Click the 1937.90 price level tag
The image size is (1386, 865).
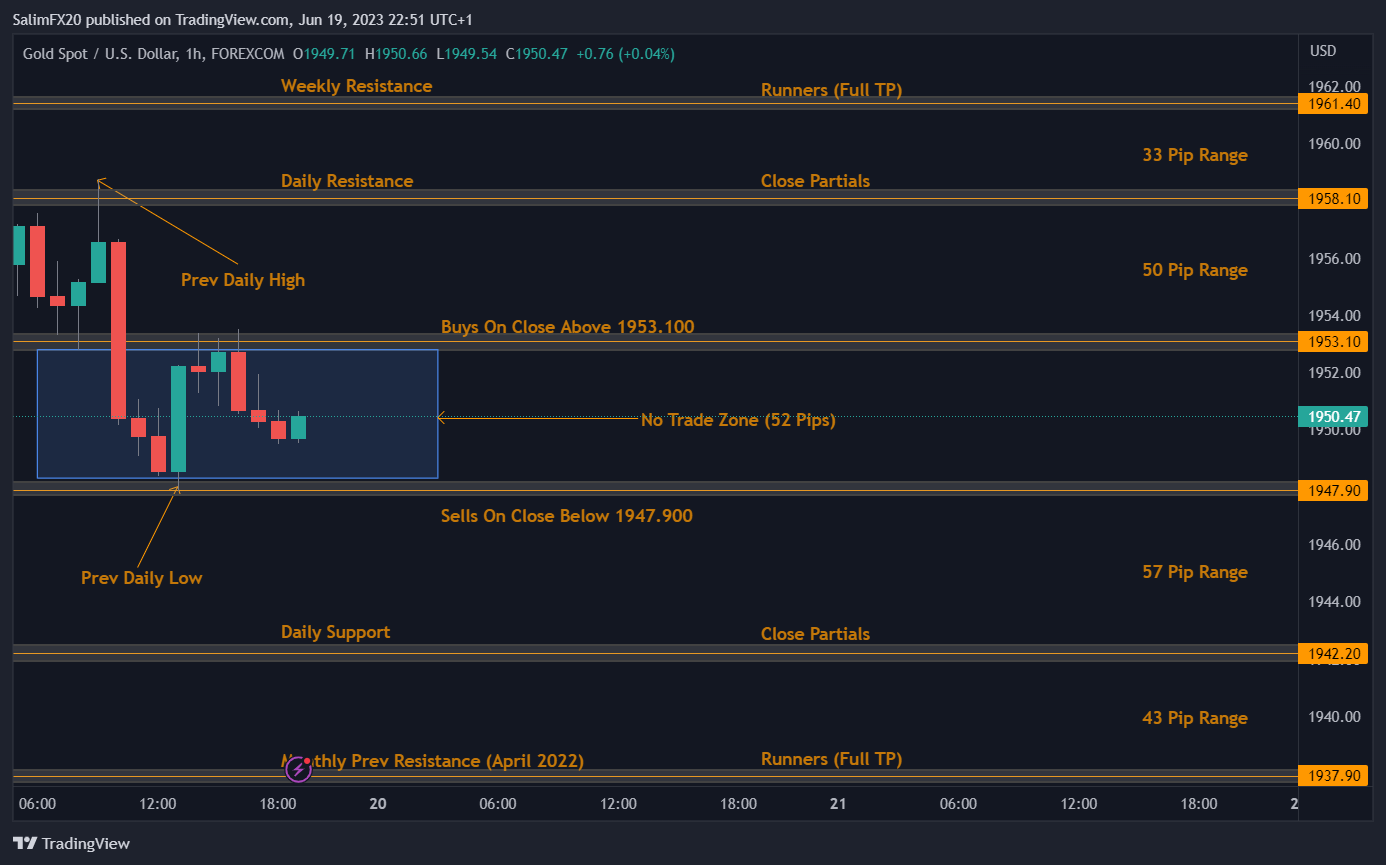1332,775
